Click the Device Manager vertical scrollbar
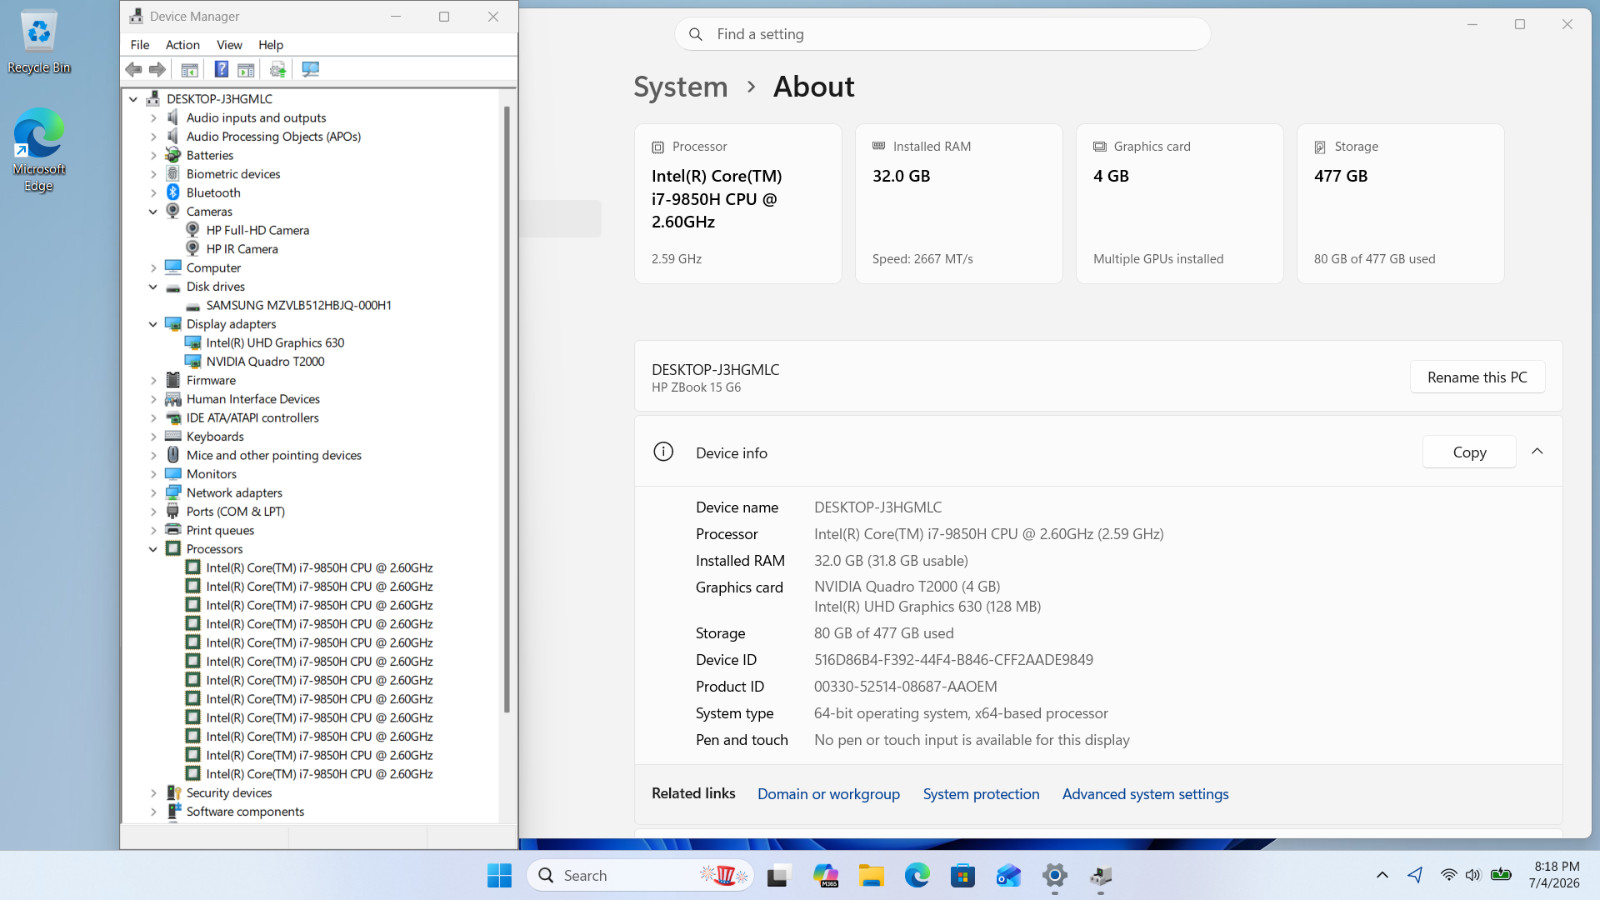 (x=507, y=408)
